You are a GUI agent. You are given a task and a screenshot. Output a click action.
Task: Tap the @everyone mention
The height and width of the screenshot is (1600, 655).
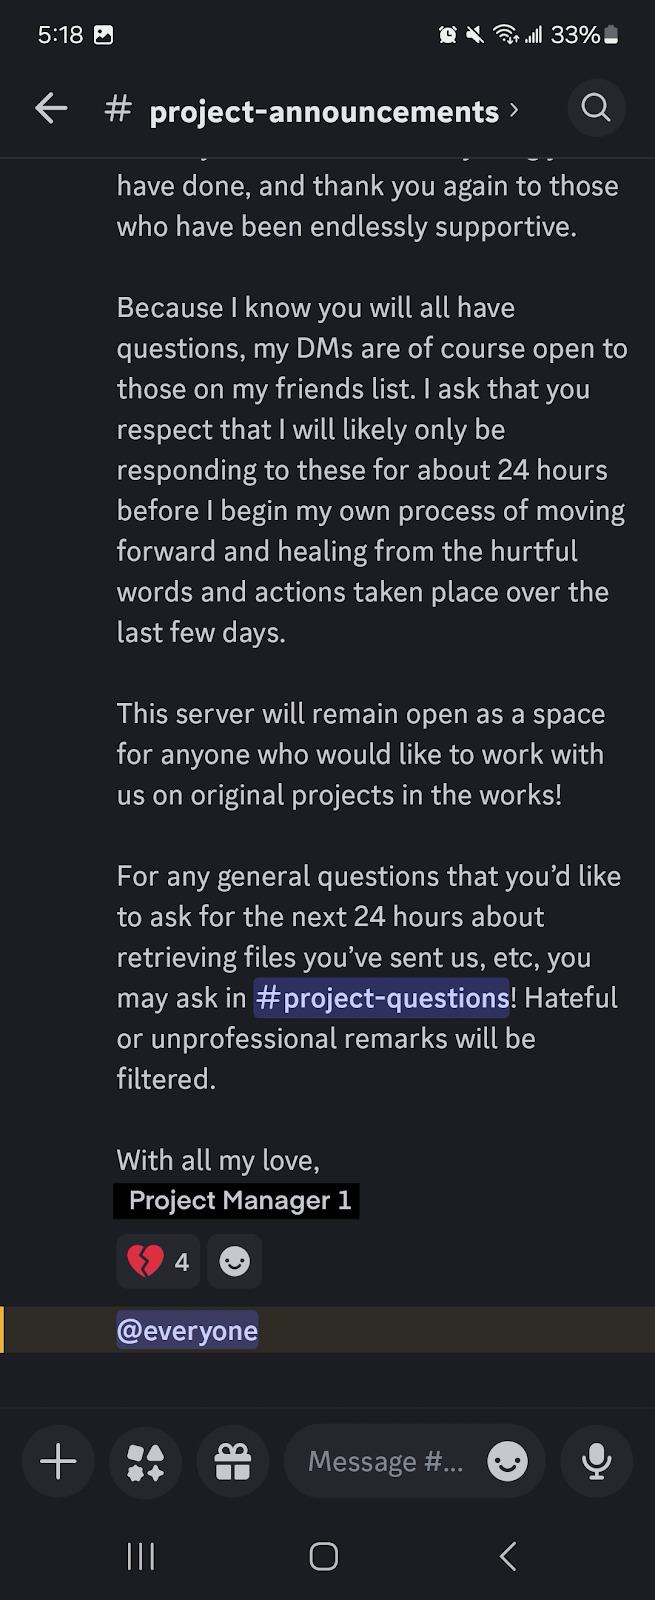pyautogui.click(x=188, y=1331)
